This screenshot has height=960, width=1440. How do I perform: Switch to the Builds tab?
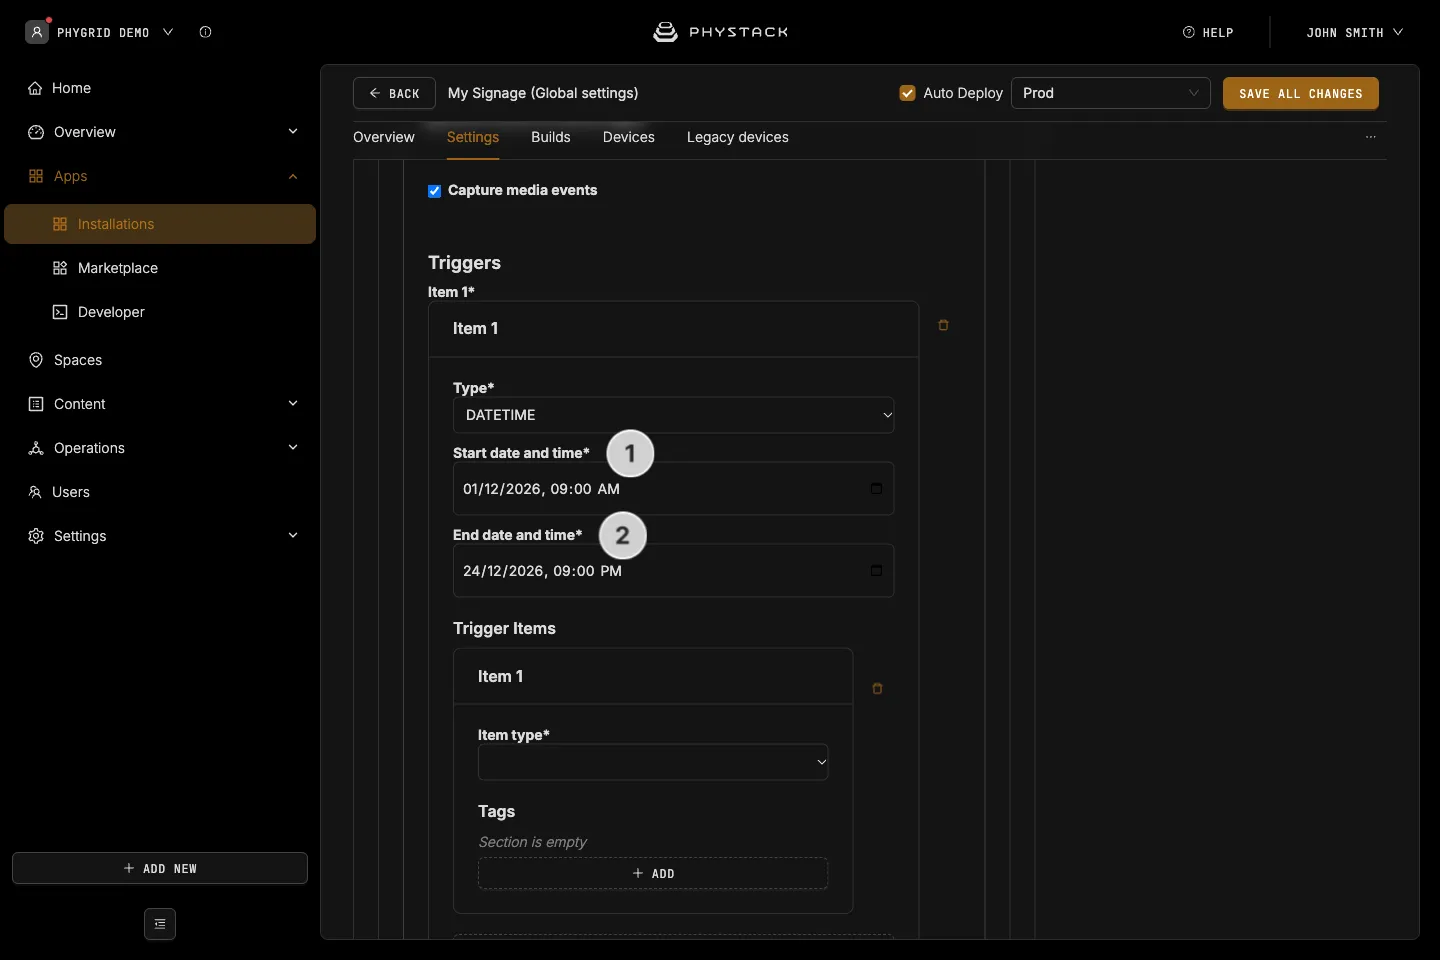coord(551,137)
